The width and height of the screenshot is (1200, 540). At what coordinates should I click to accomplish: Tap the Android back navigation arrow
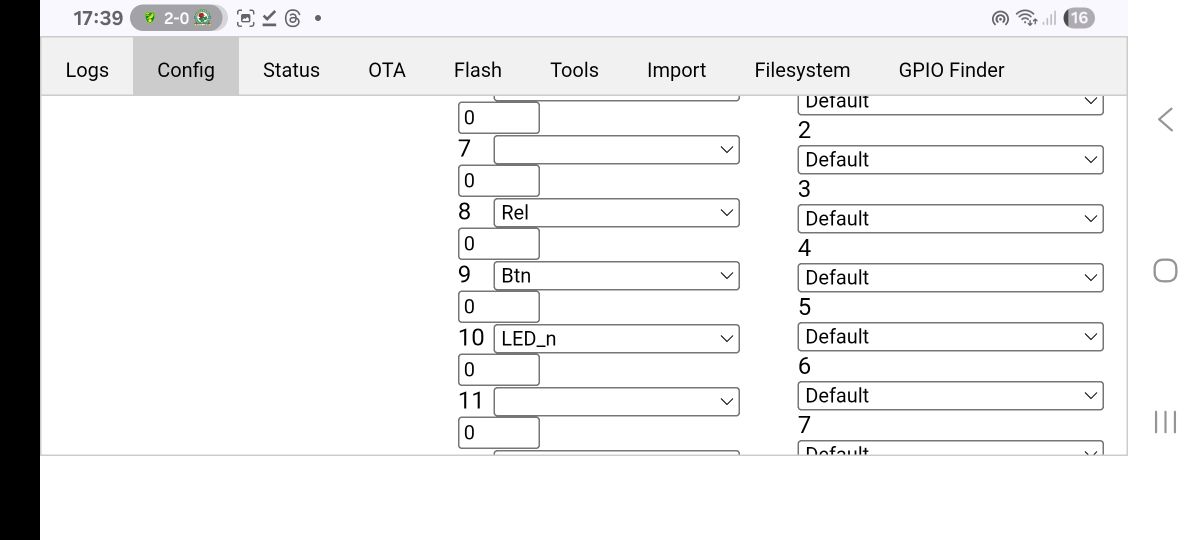[x=1165, y=120]
